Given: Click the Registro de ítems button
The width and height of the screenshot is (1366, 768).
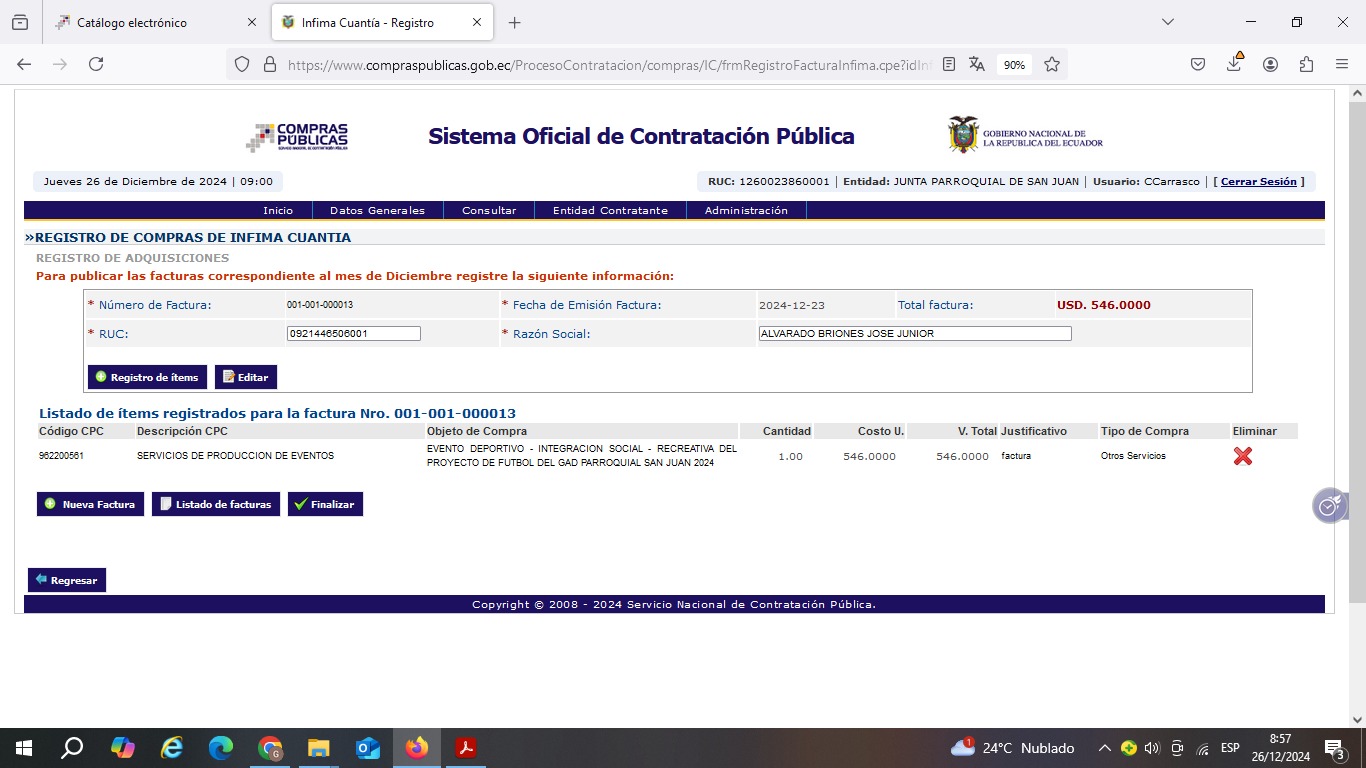Looking at the screenshot, I should click(x=147, y=377).
